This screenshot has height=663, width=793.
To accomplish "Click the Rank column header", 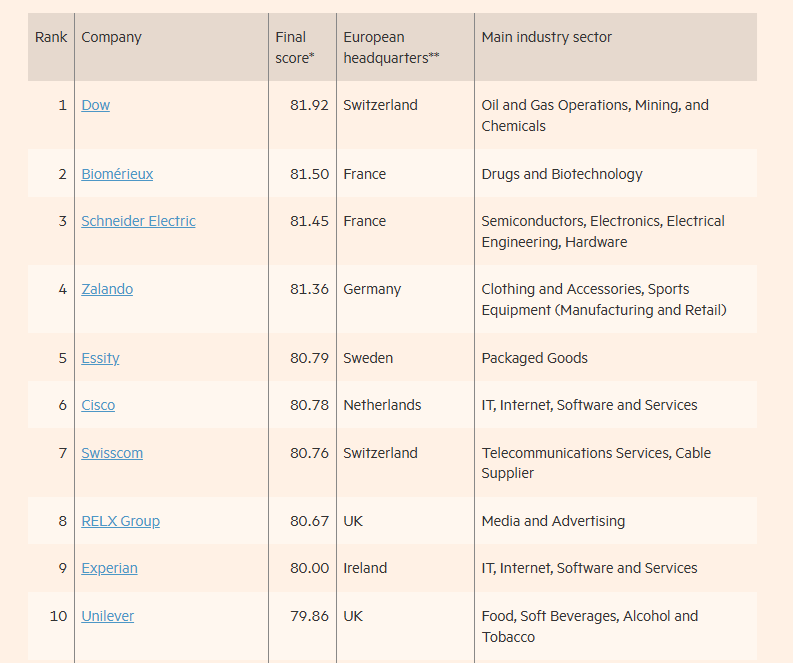I will (x=51, y=38).
